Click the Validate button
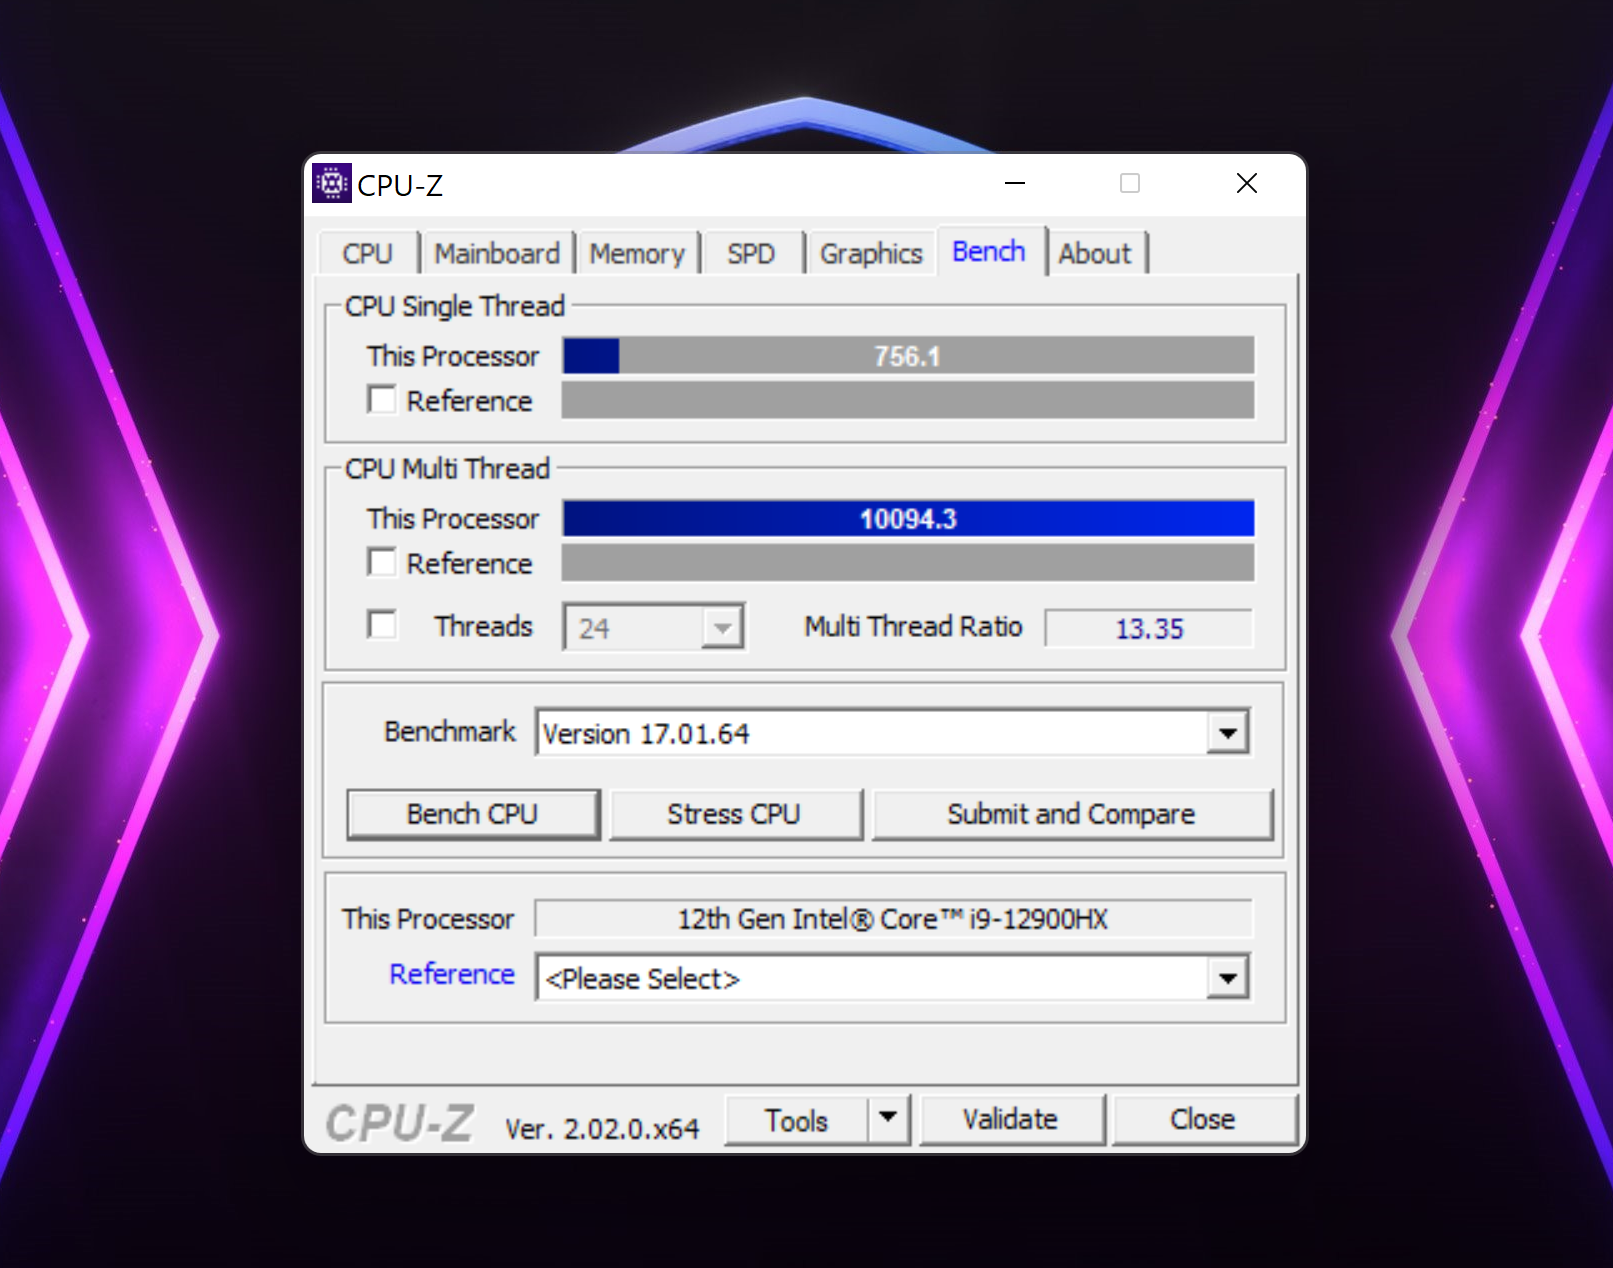The width and height of the screenshot is (1613, 1268). [x=1011, y=1119]
